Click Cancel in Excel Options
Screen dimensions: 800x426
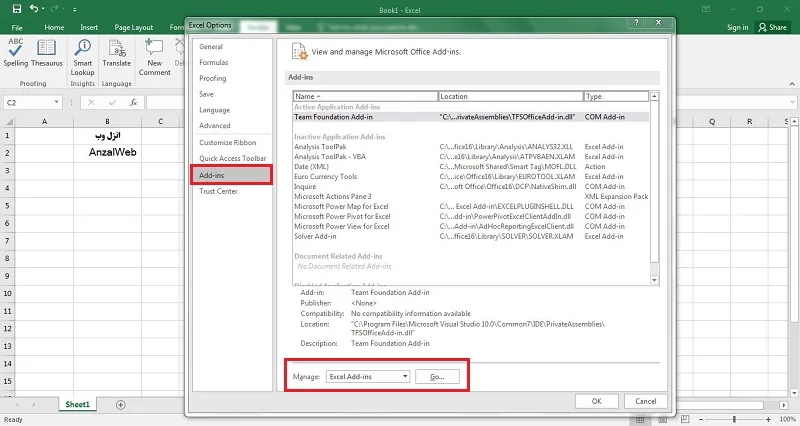tap(645, 401)
